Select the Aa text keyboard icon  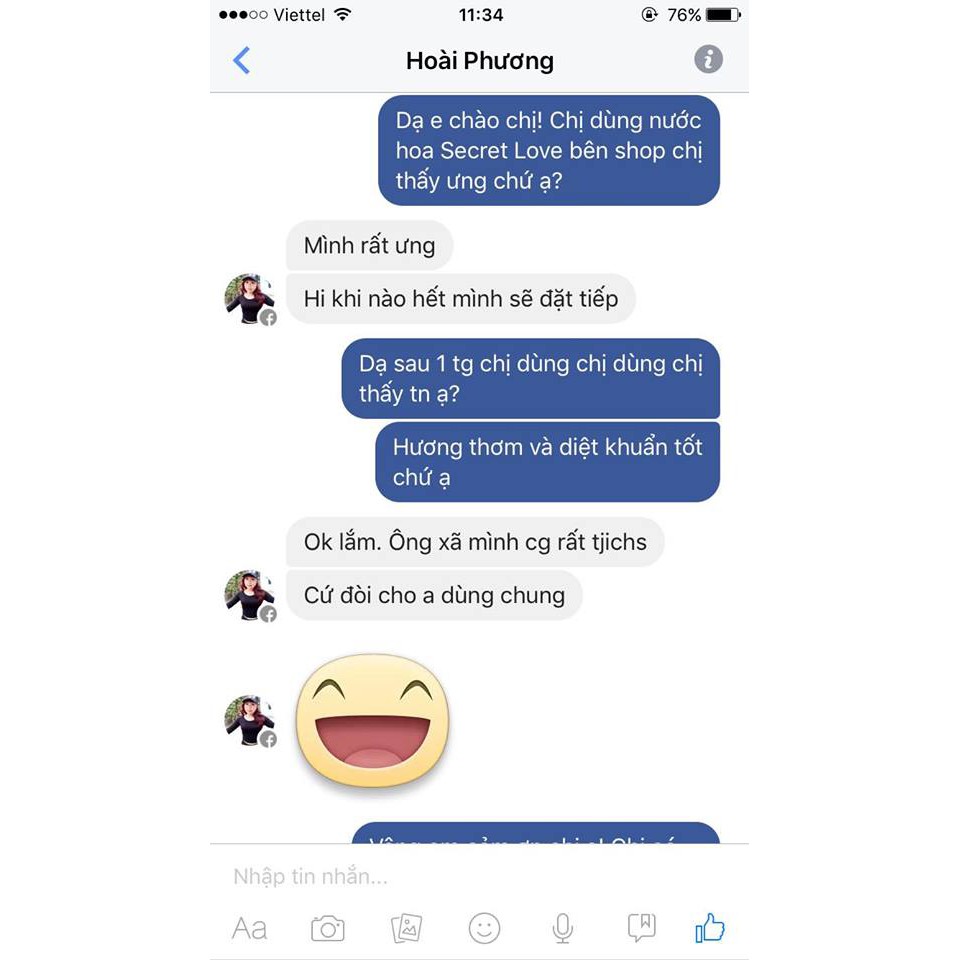pyautogui.click(x=249, y=929)
